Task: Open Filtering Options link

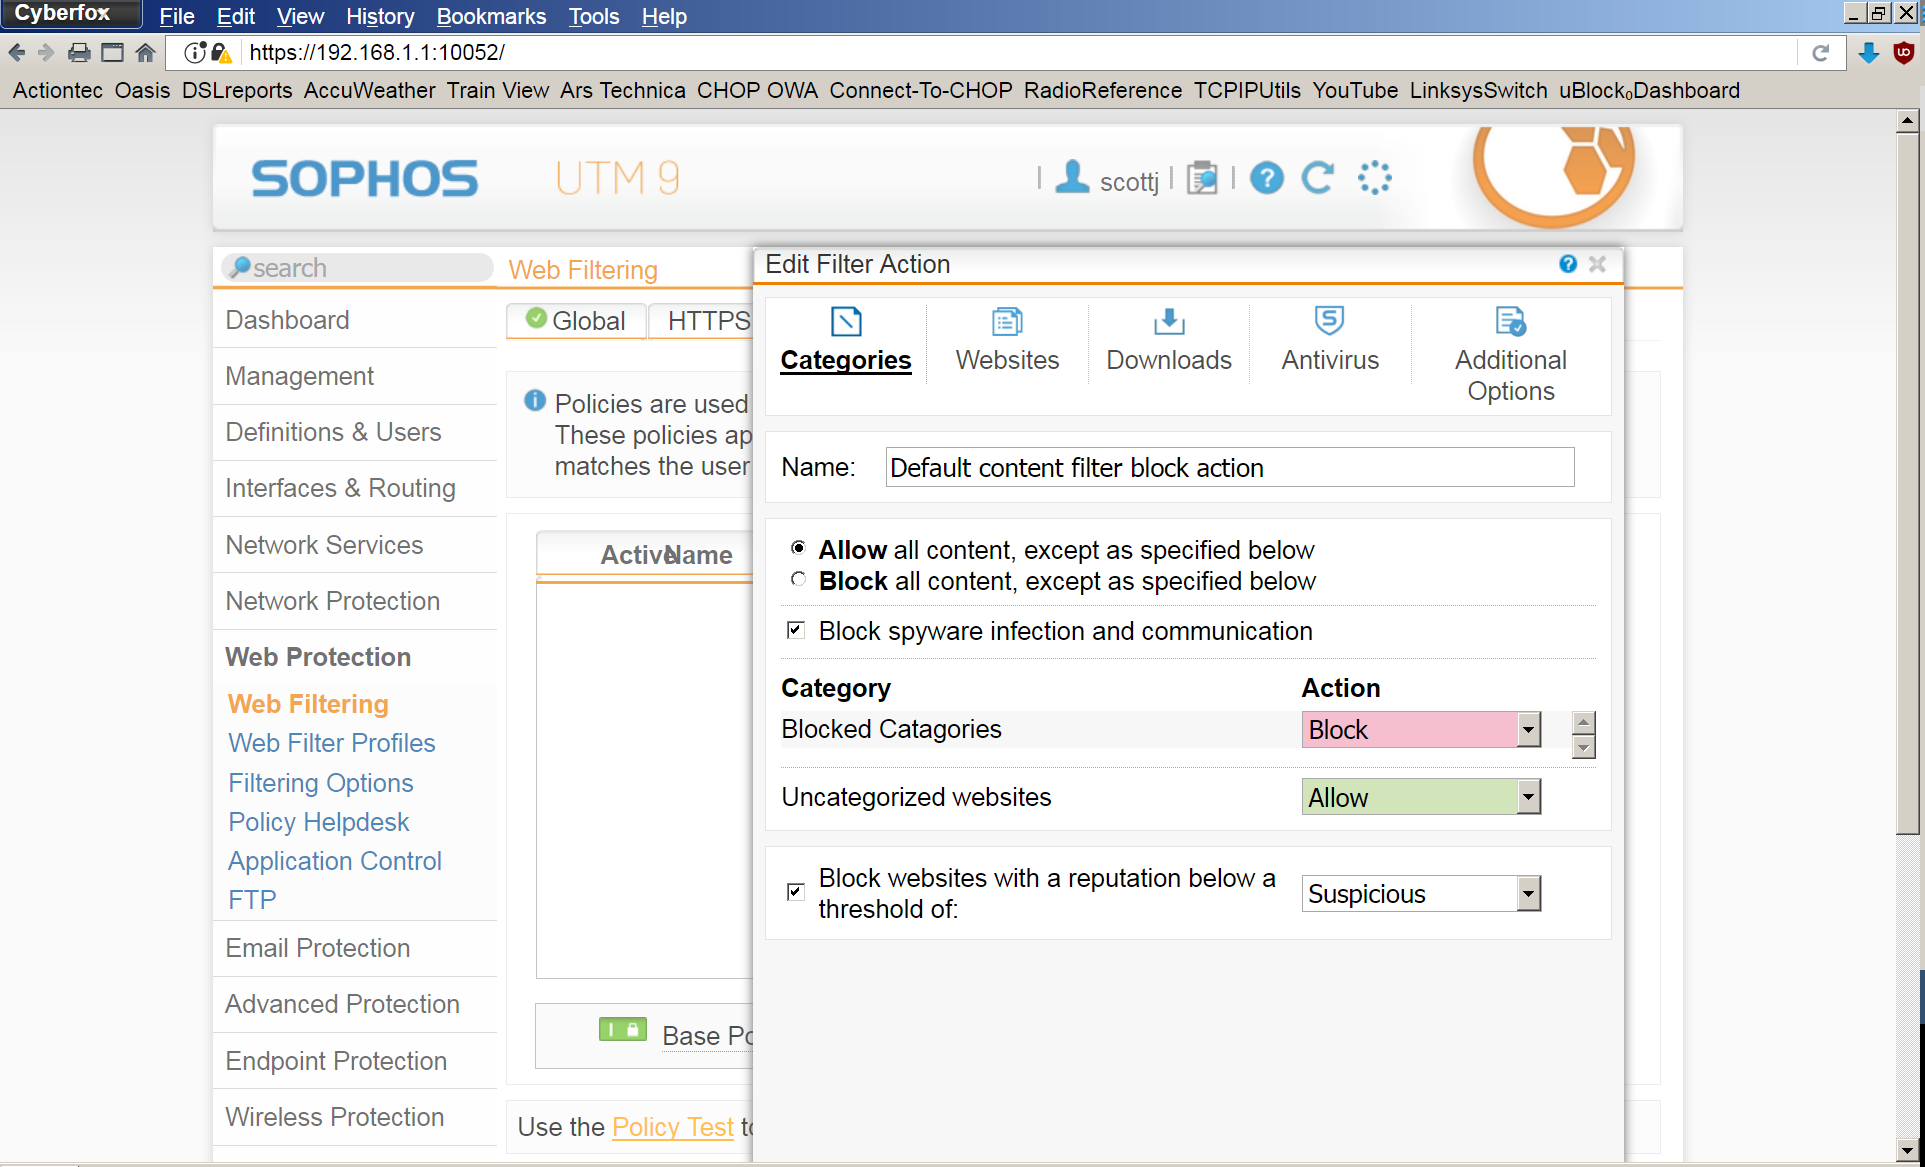Action: click(x=321, y=783)
